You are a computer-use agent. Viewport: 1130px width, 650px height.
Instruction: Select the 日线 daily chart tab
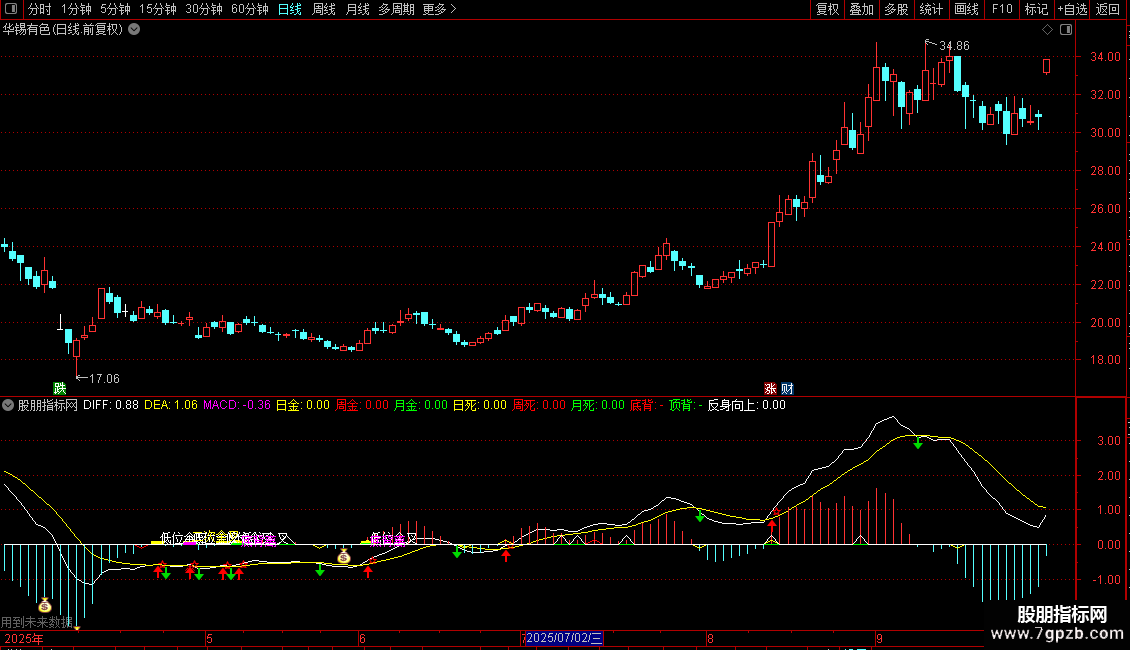(x=290, y=9)
